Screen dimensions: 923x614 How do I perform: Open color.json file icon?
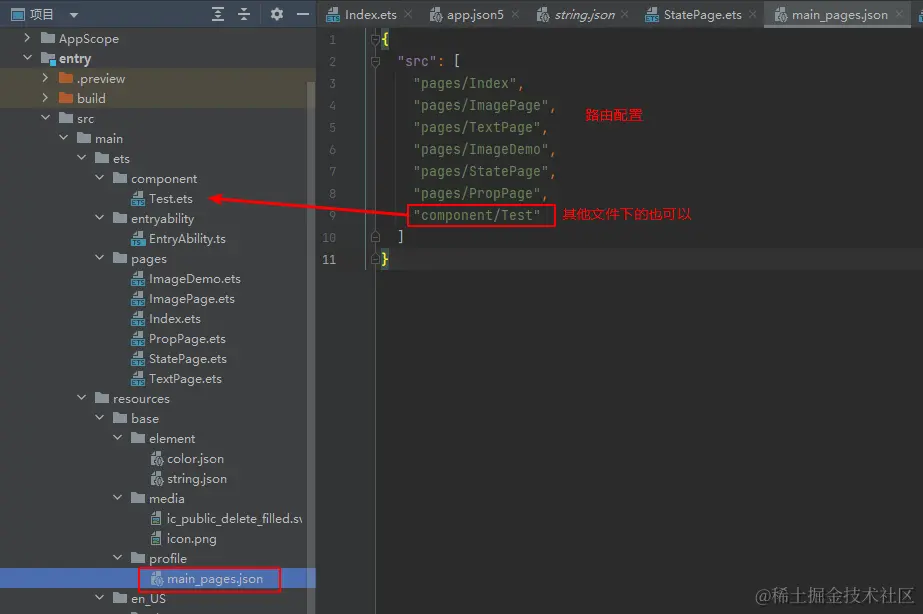(157, 459)
